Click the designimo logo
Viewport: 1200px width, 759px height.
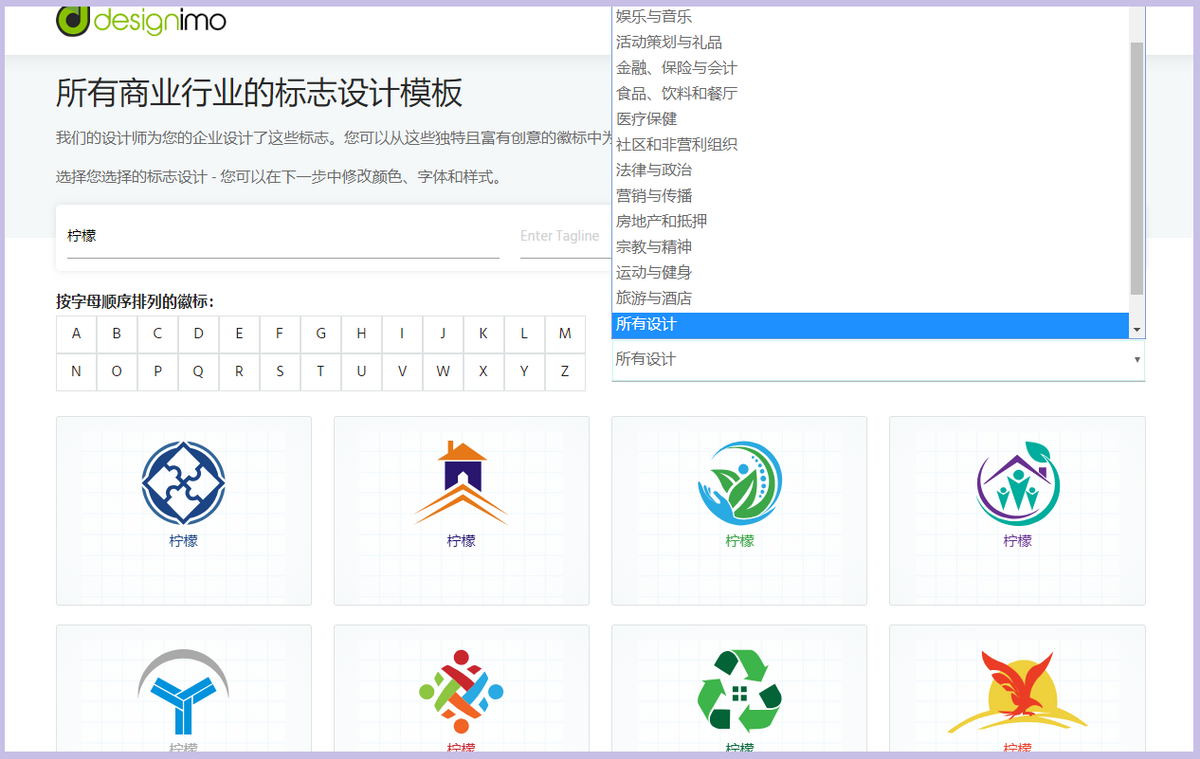[x=141, y=19]
